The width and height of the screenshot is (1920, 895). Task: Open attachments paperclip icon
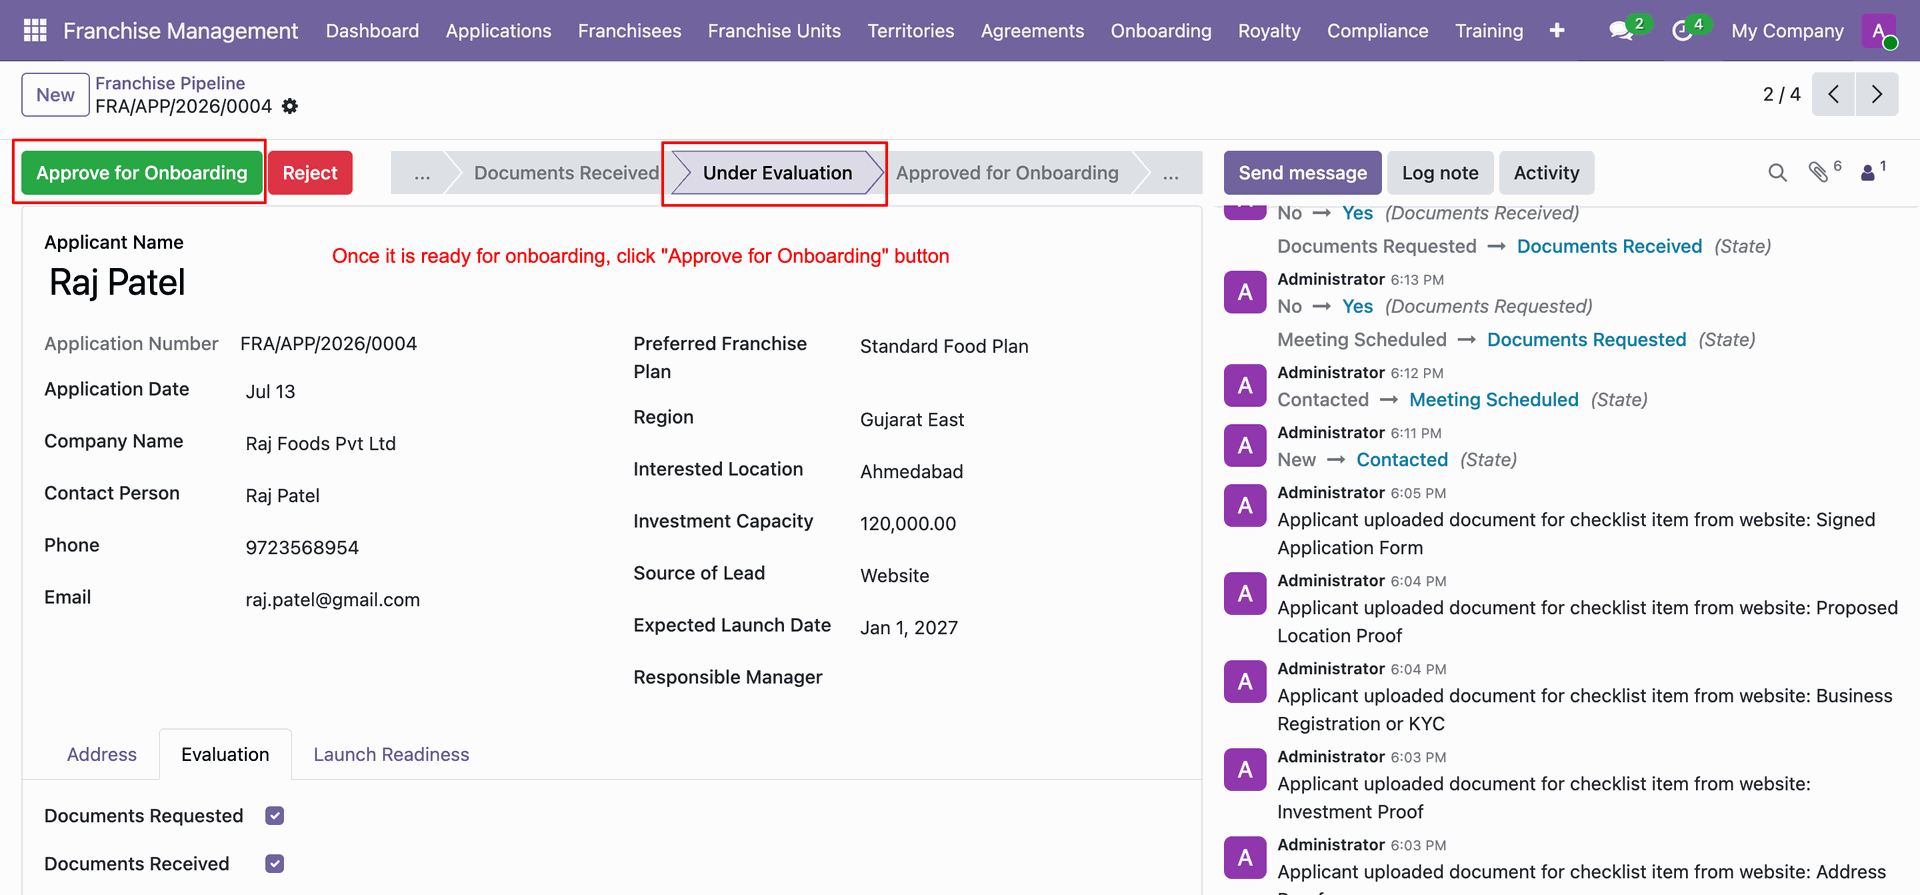tap(1819, 172)
